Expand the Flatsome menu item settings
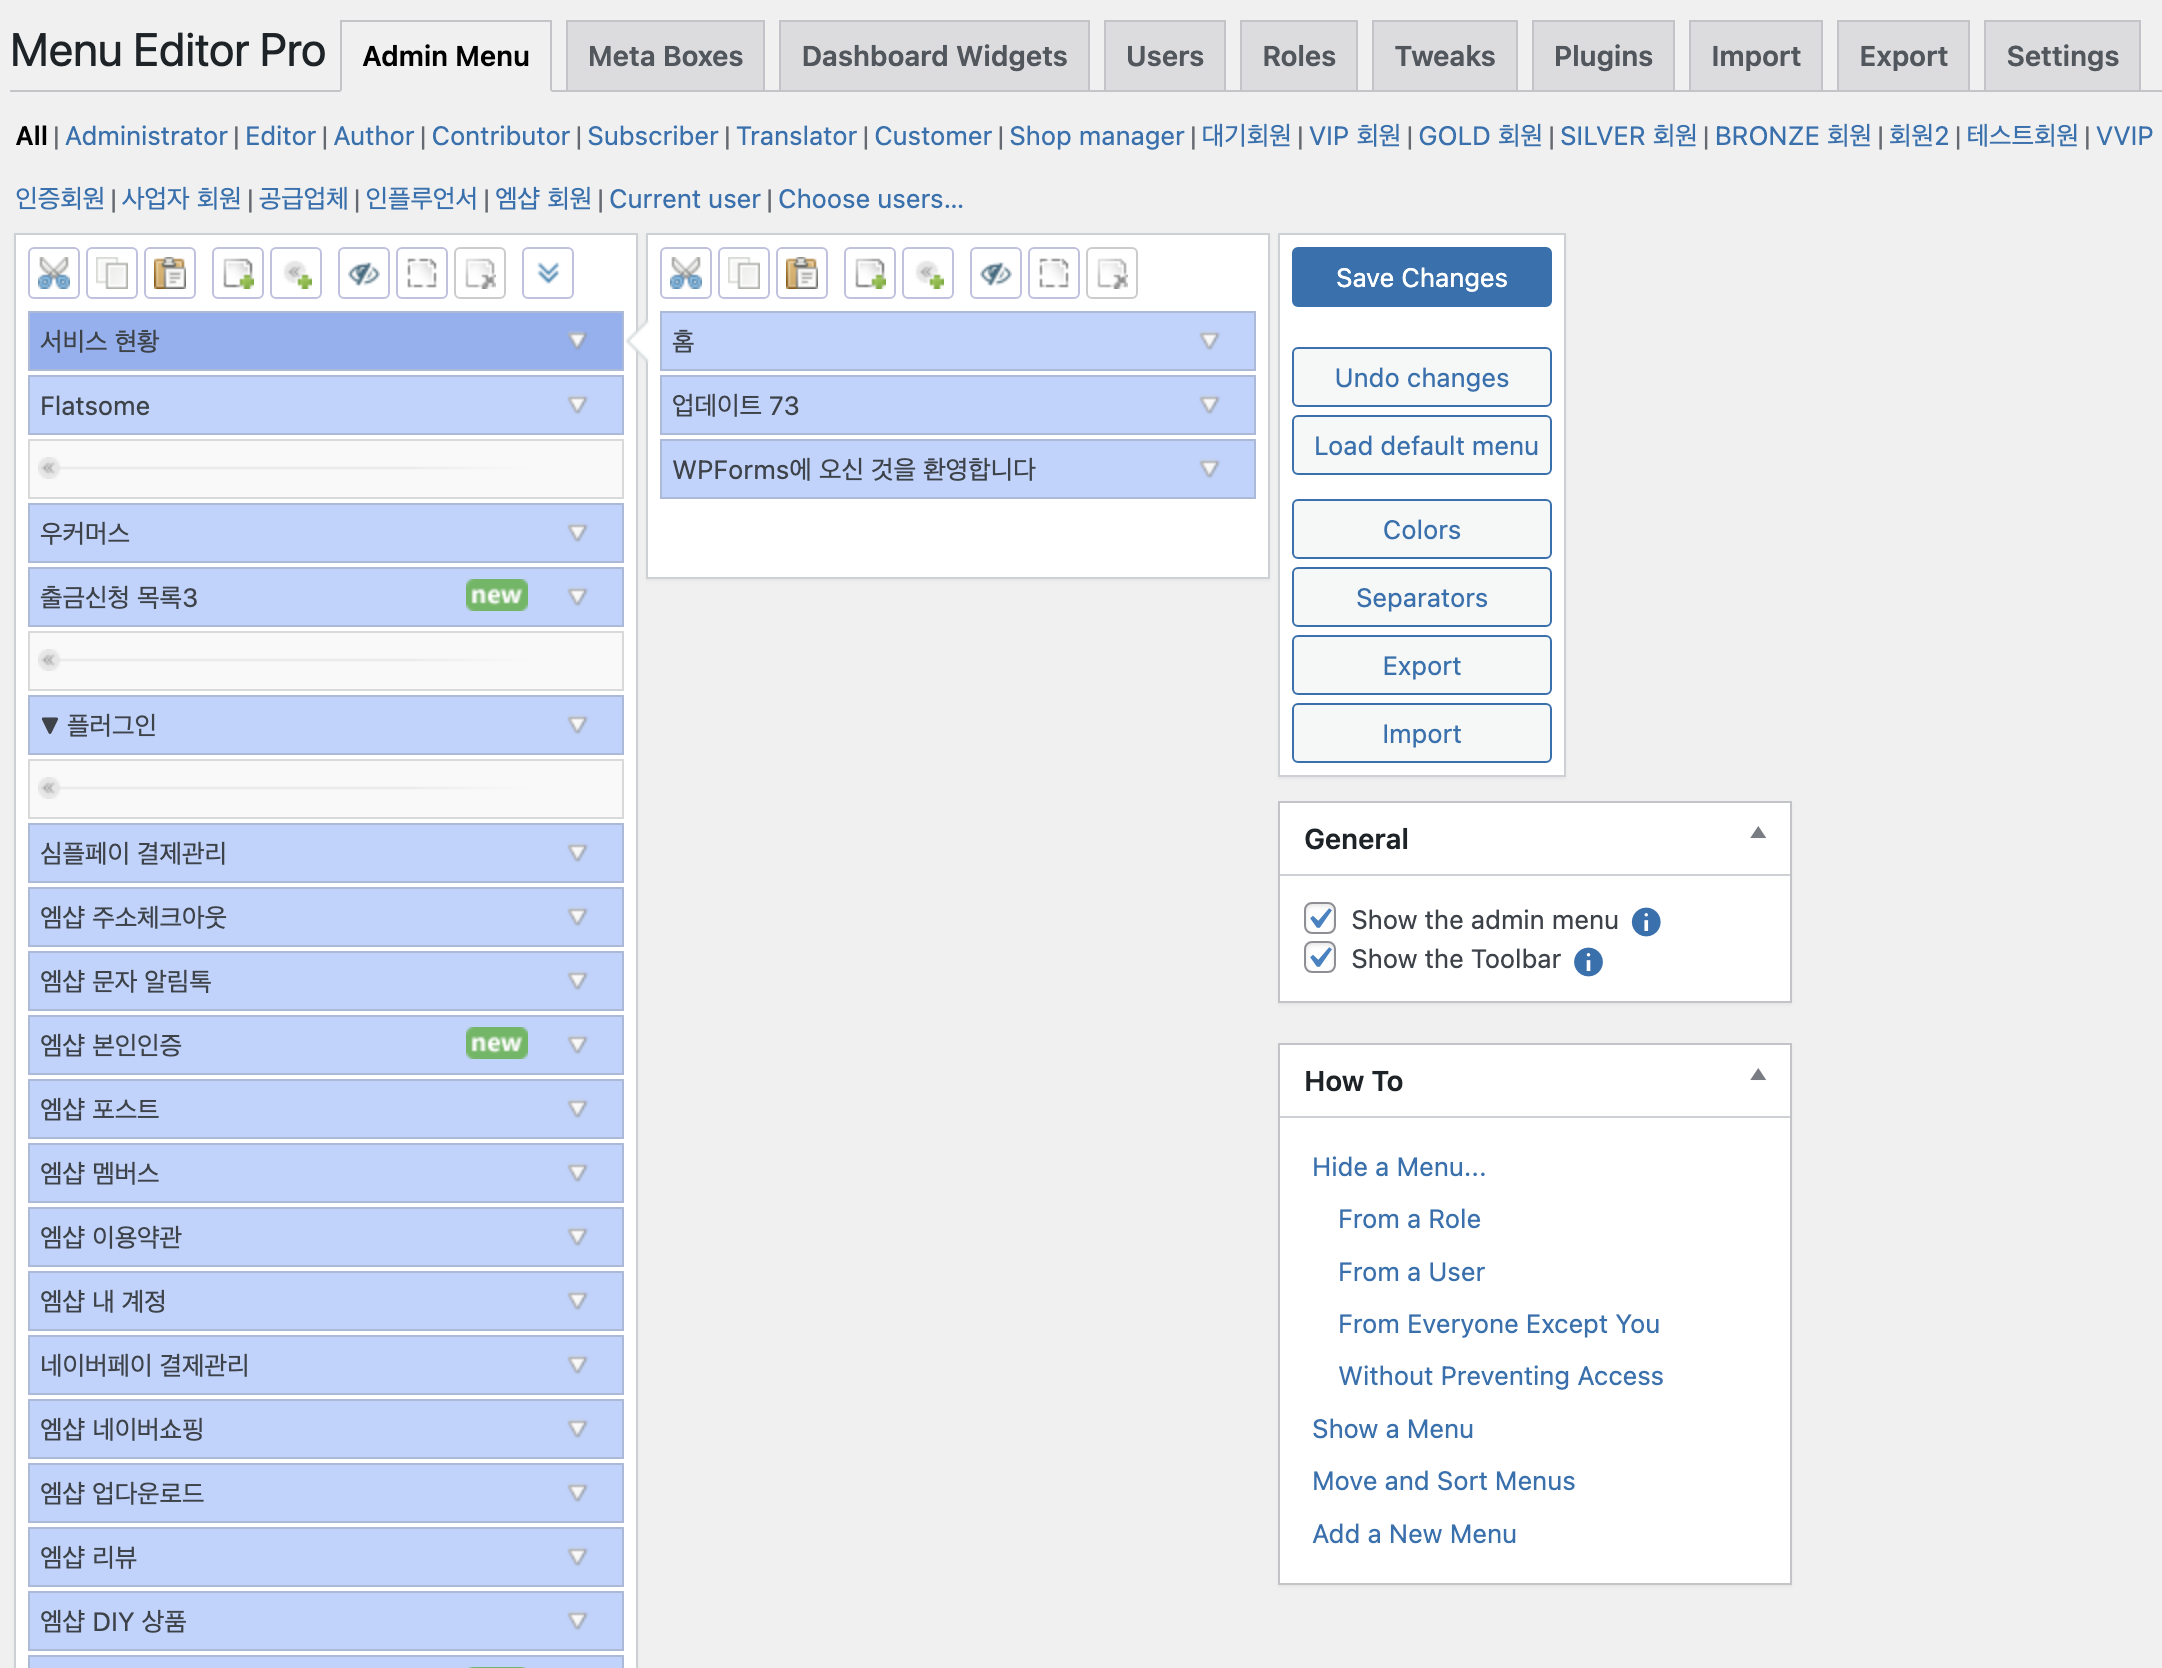Screen dimensions: 2162x1668 coord(577,405)
